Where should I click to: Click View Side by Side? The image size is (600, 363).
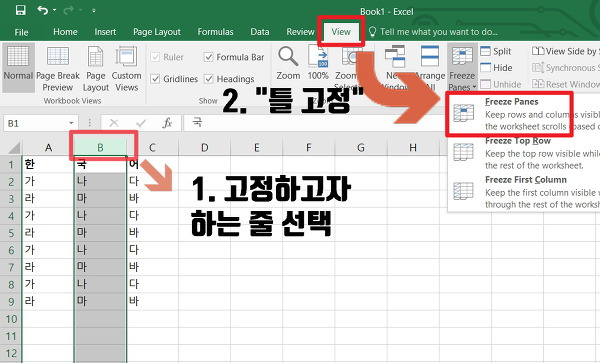click(x=565, y=51)
